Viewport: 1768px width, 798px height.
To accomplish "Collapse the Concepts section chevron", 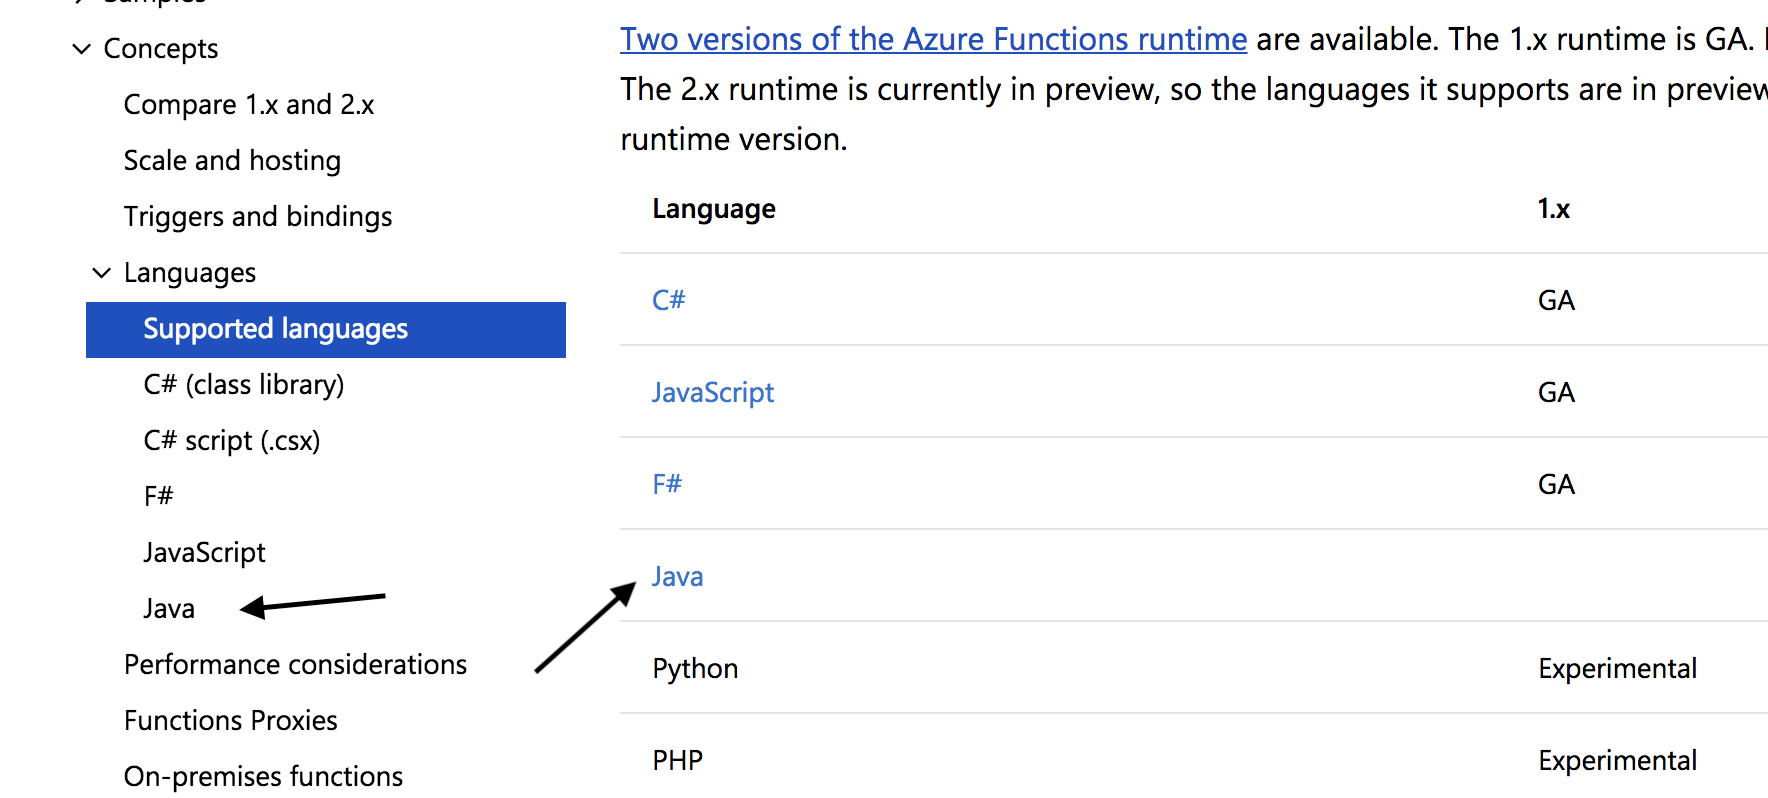I will click(82, 48).
